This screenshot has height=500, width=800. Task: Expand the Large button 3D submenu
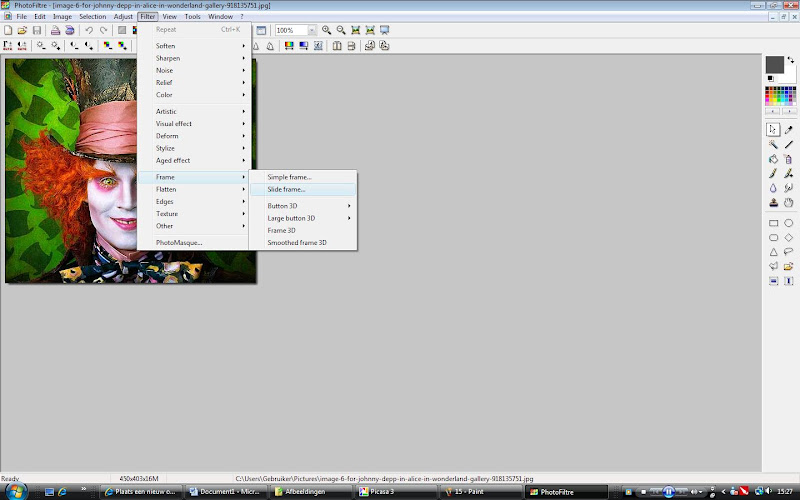[x=303, y=218]
